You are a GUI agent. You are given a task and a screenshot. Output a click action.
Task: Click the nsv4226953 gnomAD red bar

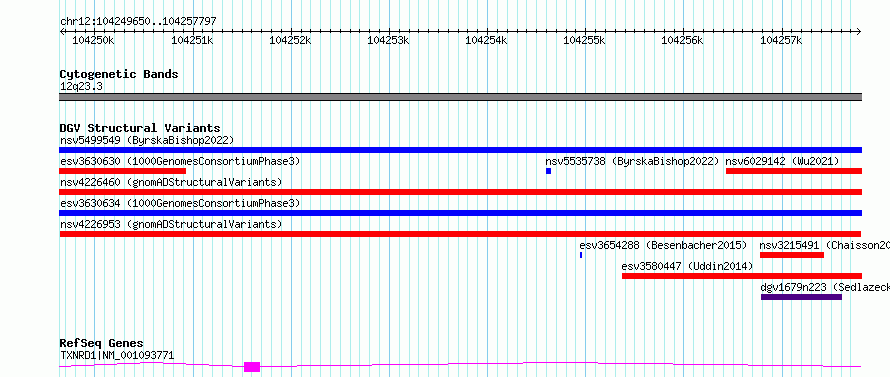pos(460,234)
